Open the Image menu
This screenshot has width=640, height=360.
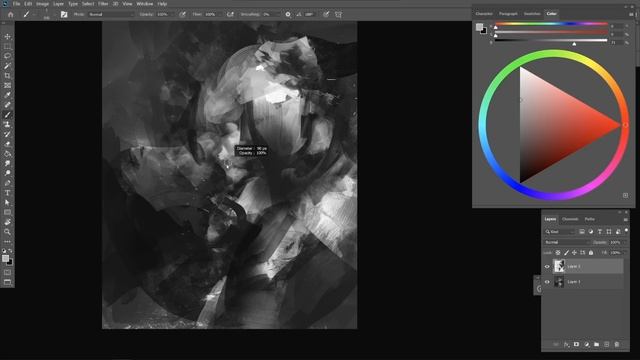coord(42,4)
